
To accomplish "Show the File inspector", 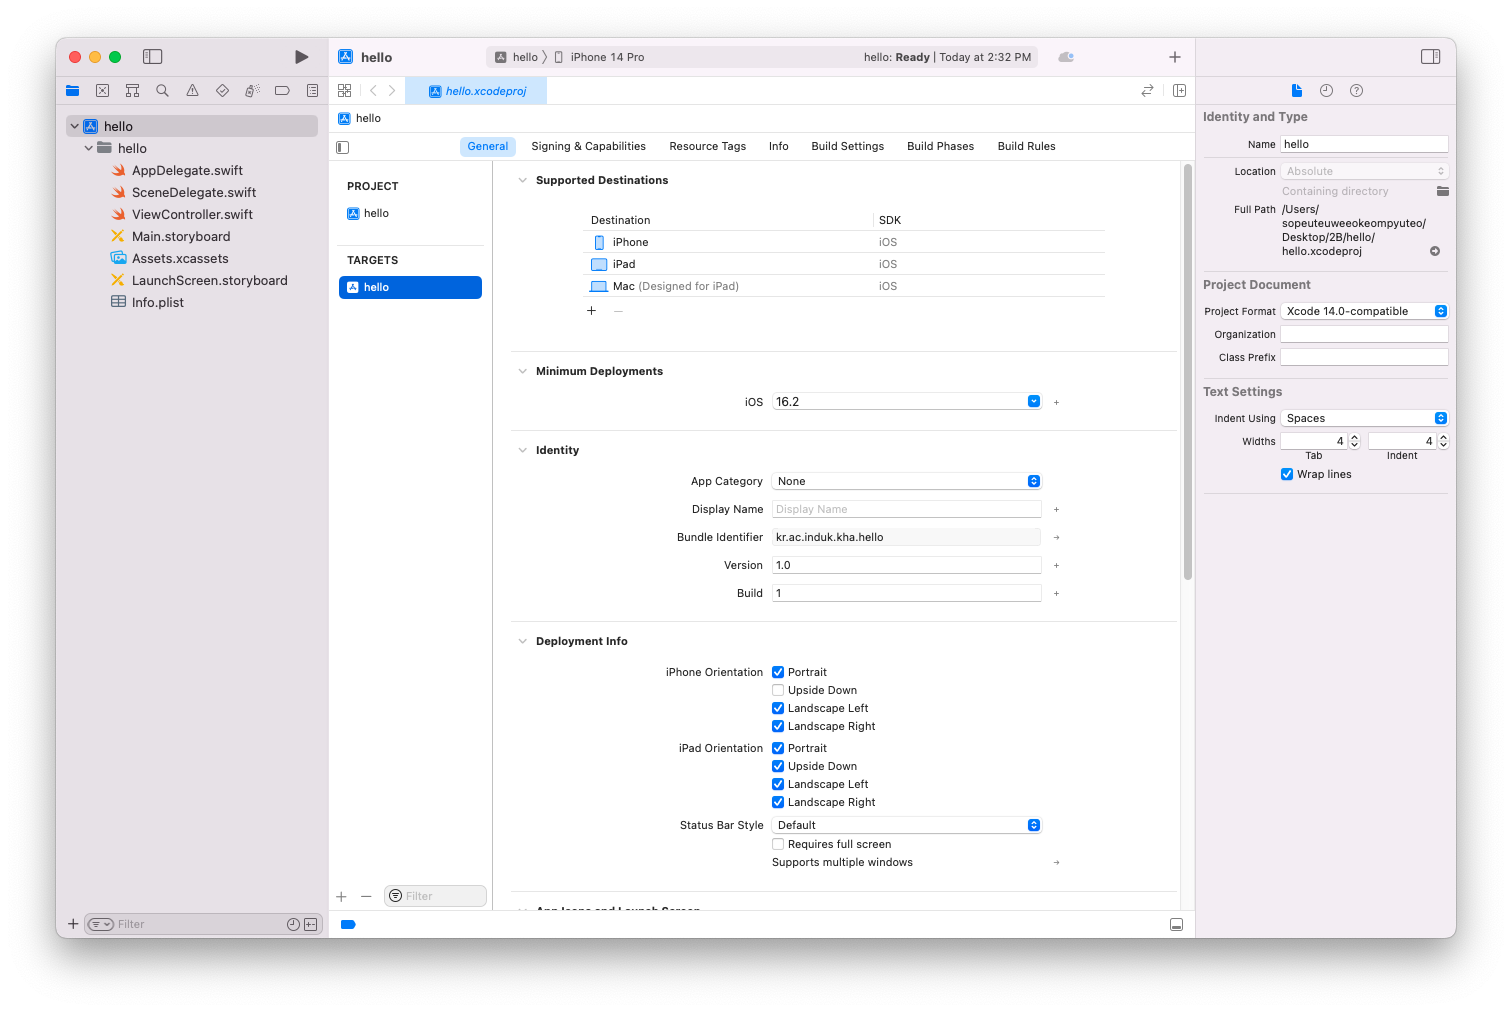I will click(x=1297, y=91).
